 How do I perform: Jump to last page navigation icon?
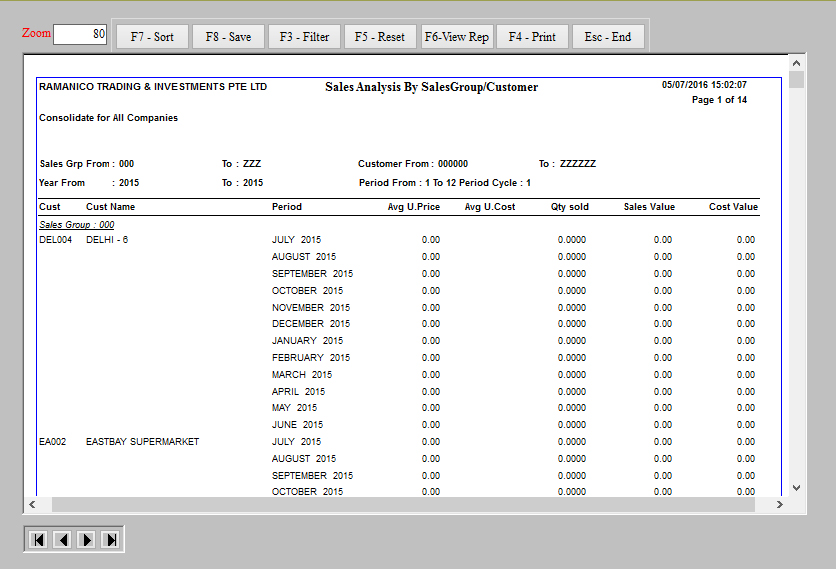point(110,540)
